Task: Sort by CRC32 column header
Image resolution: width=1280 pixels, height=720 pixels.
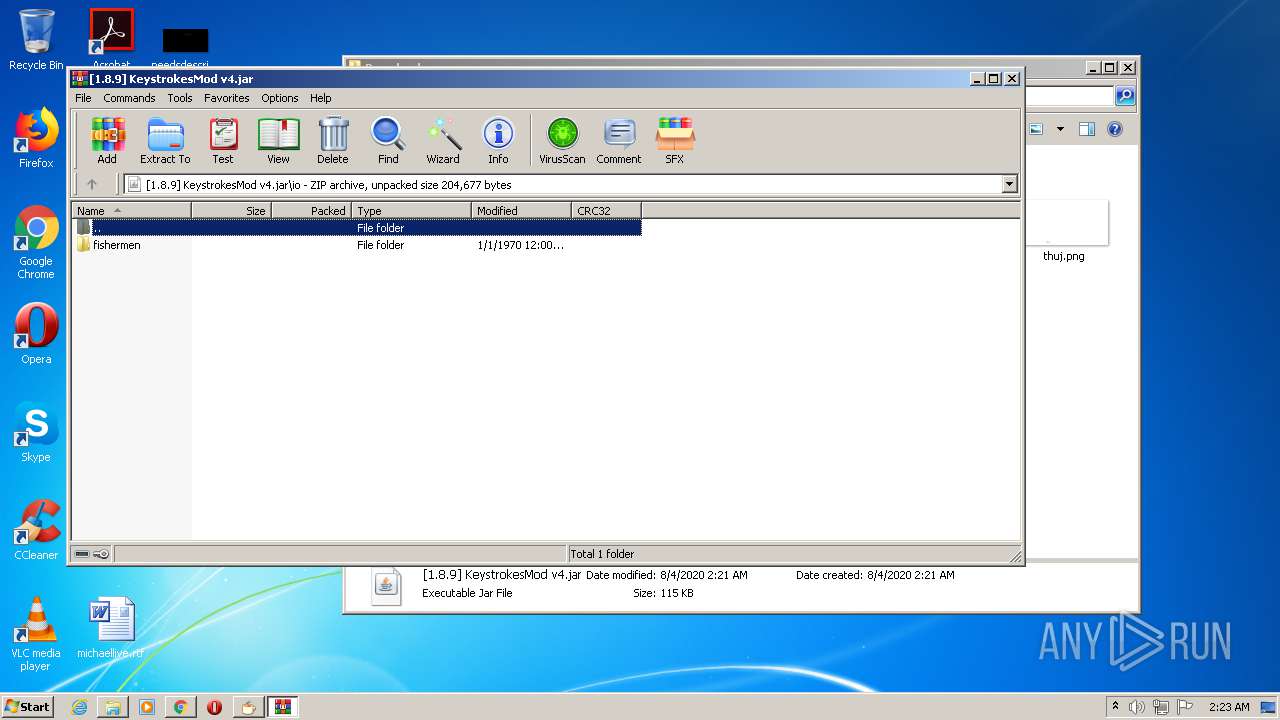Action: tap(606, 210)
